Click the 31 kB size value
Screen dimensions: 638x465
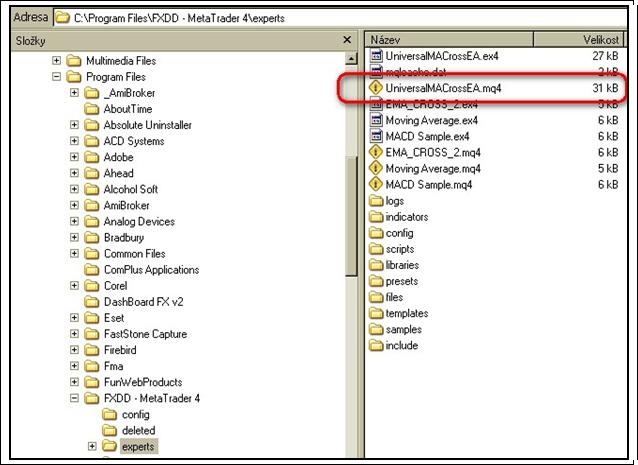click(x=605, y=88)
